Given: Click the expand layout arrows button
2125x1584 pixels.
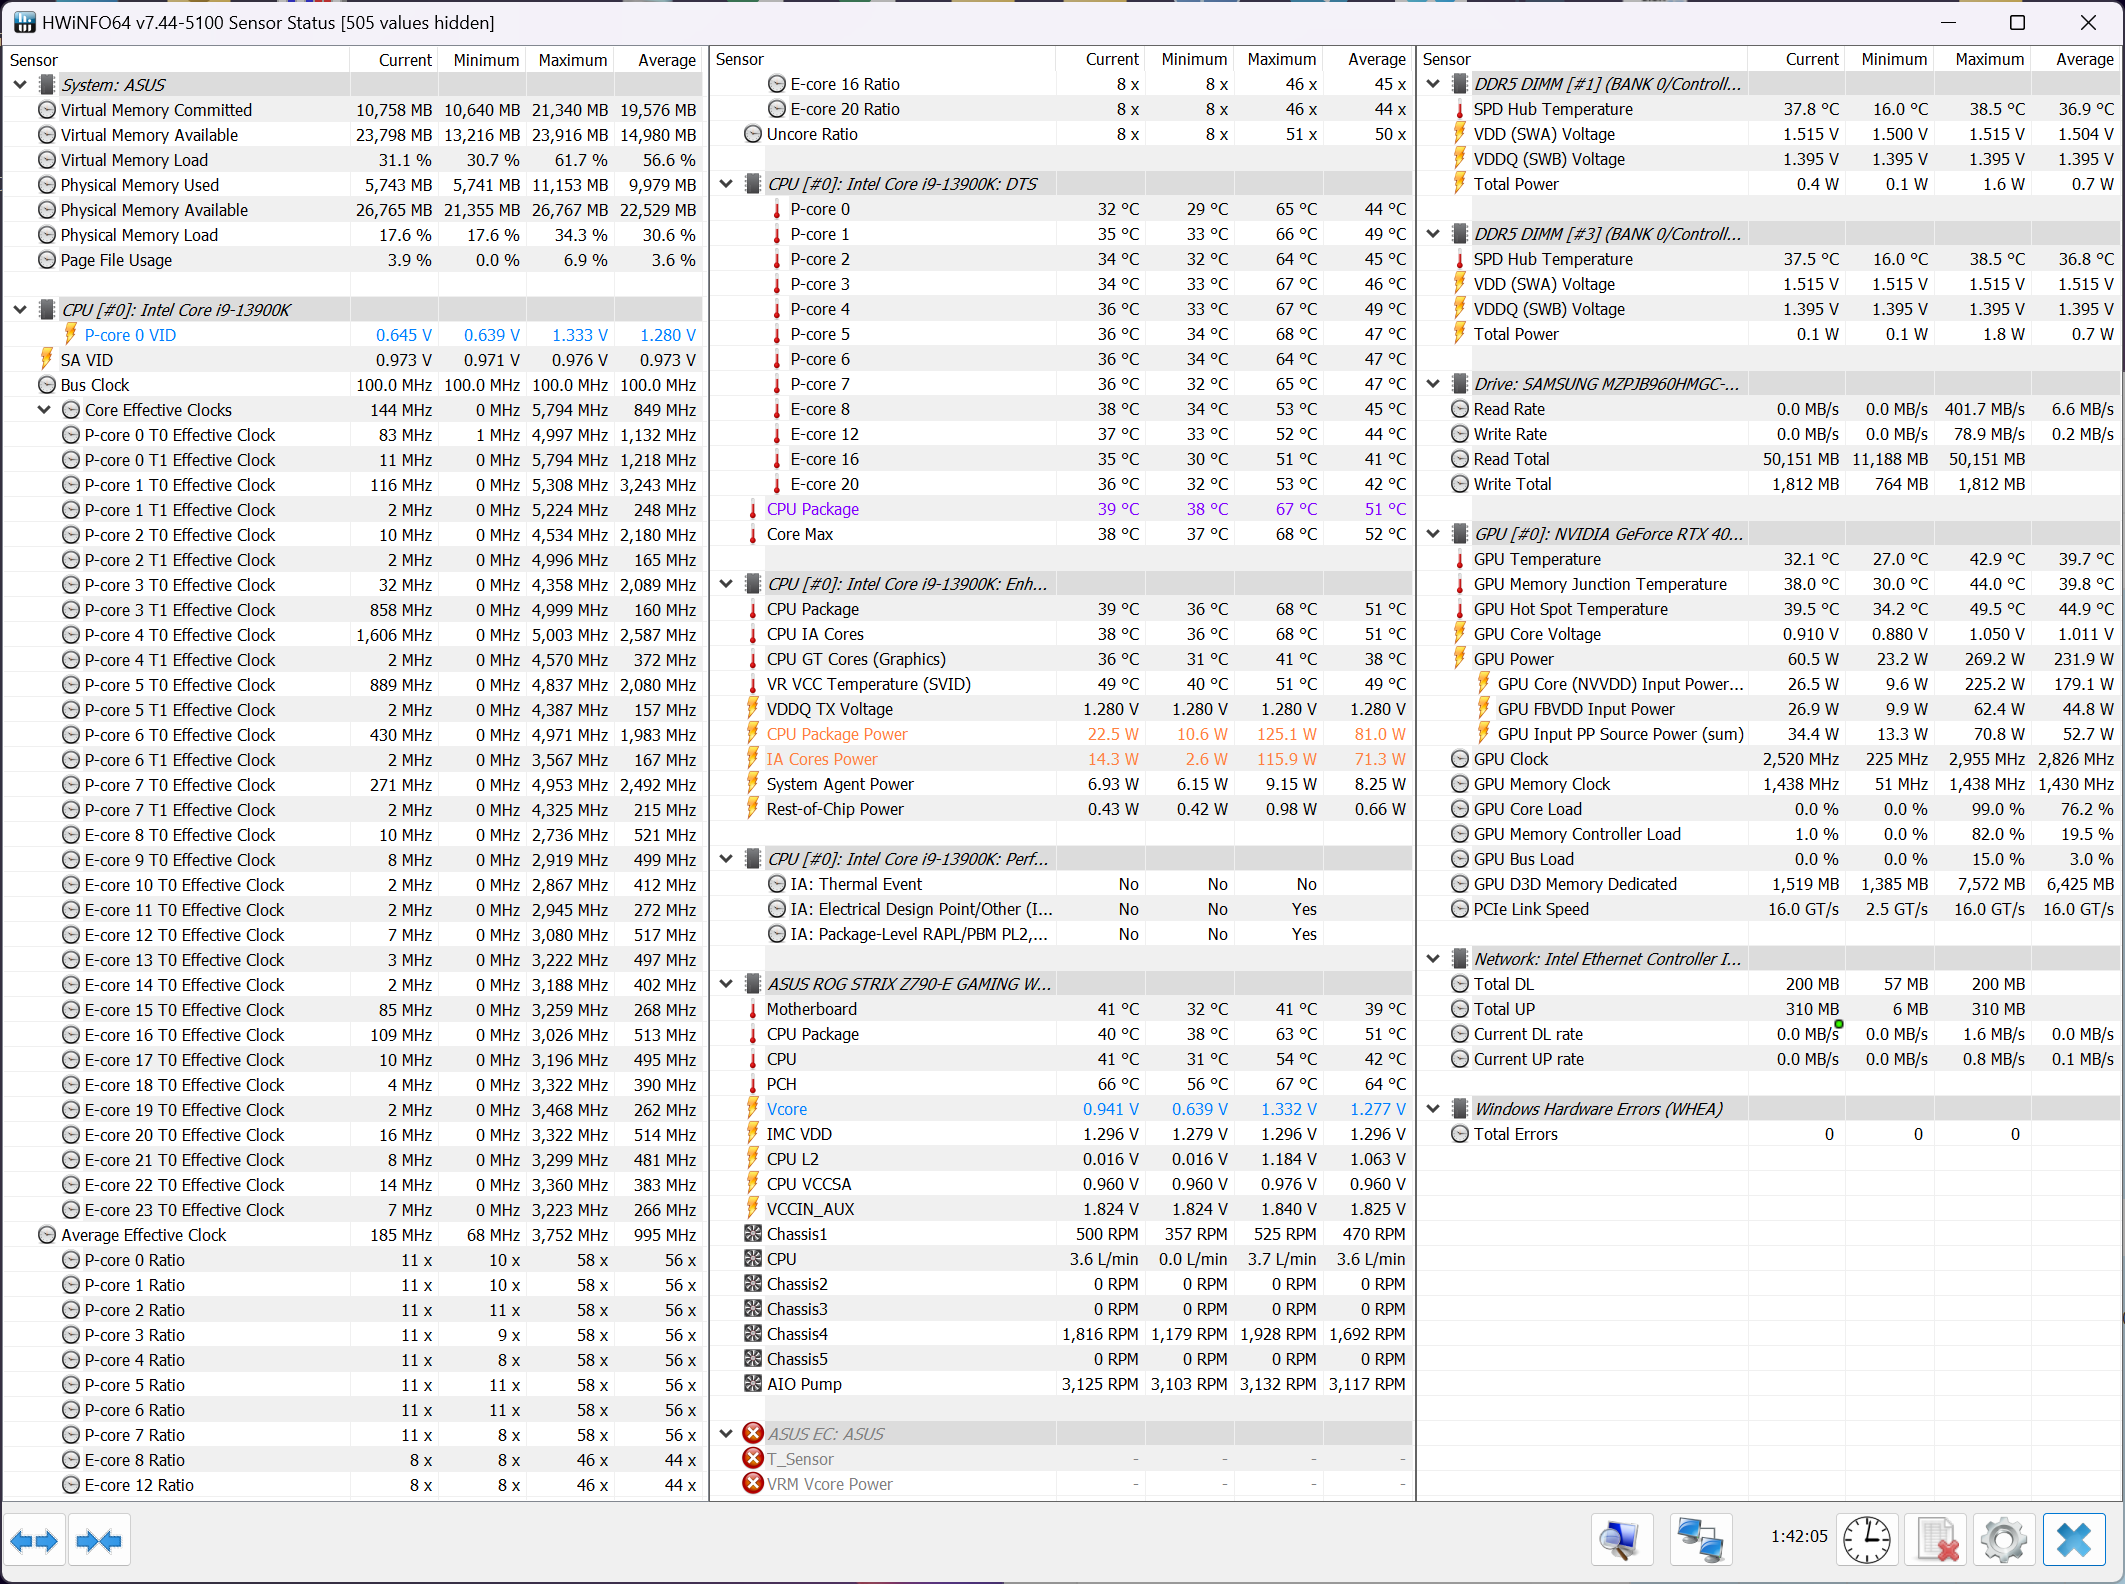Looking at the screenshot, I should [x=34, y=1541].
